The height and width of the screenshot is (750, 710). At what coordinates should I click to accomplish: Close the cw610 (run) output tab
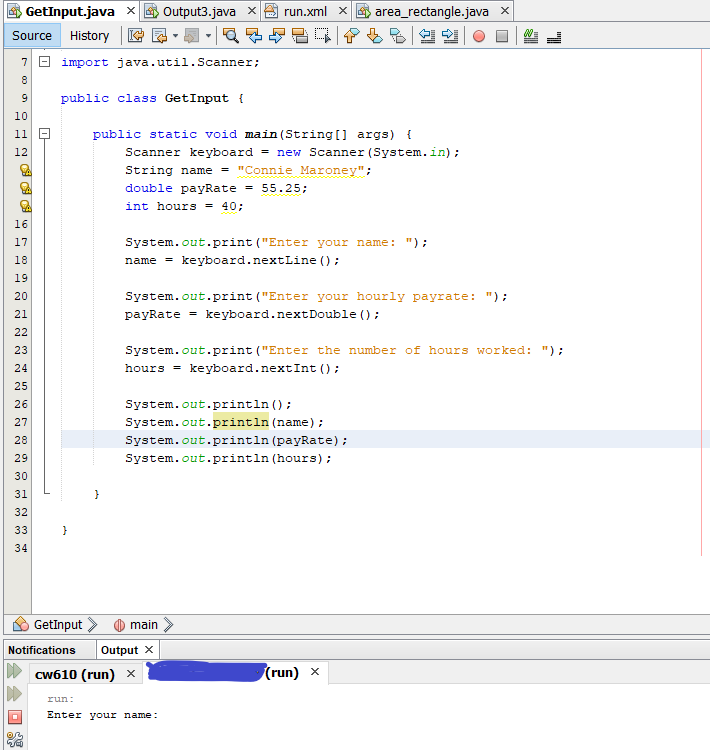pyautogui.click(x=131, y=674)
